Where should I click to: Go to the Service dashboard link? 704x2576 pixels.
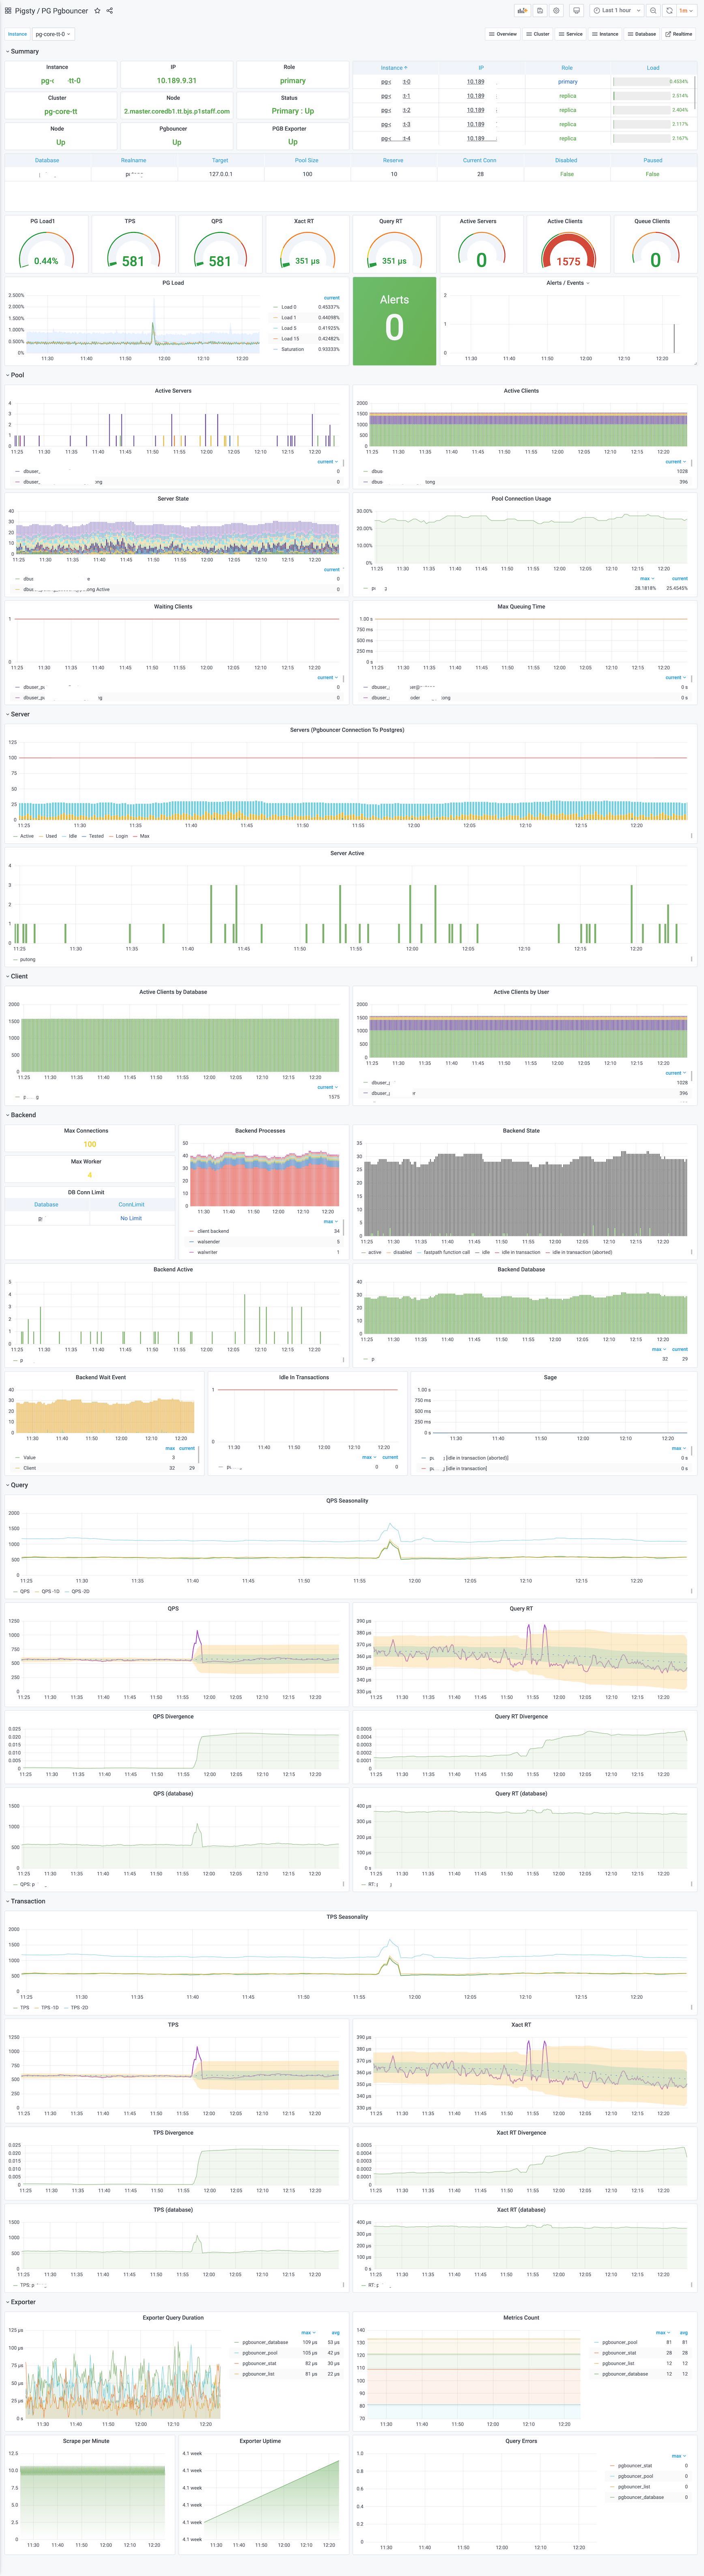click(x=571, y=34)
